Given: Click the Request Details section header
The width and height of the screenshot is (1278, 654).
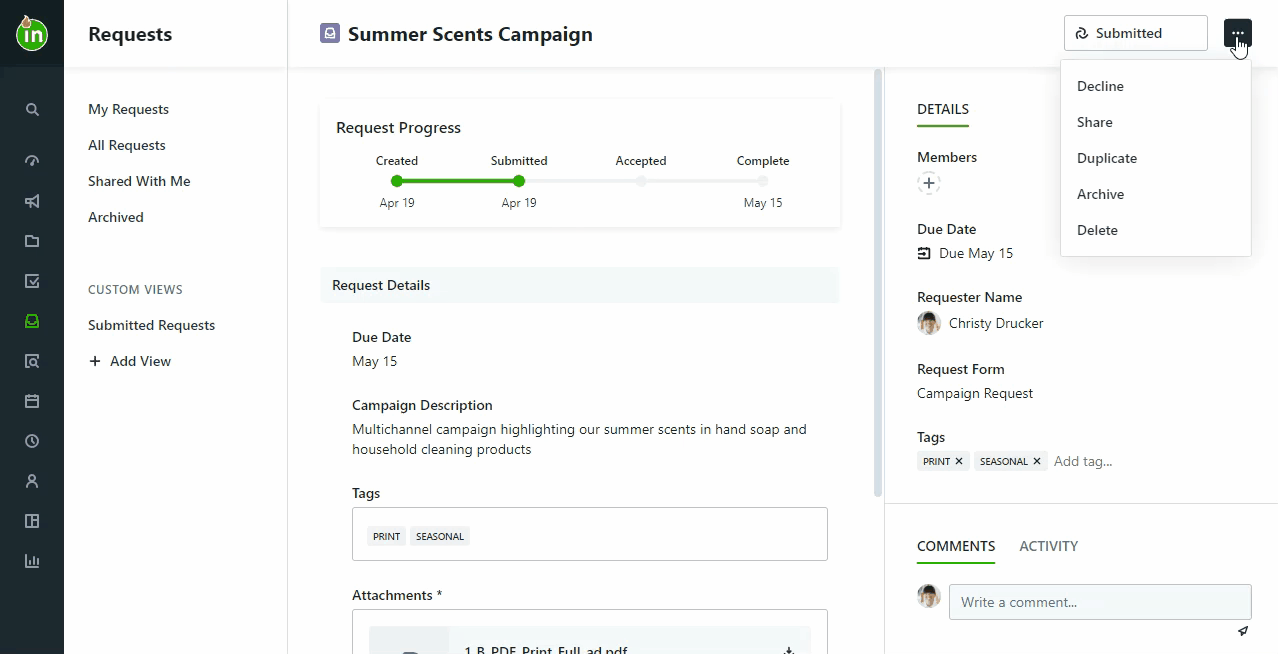Looking at the screenshot, I should [579, 285].
